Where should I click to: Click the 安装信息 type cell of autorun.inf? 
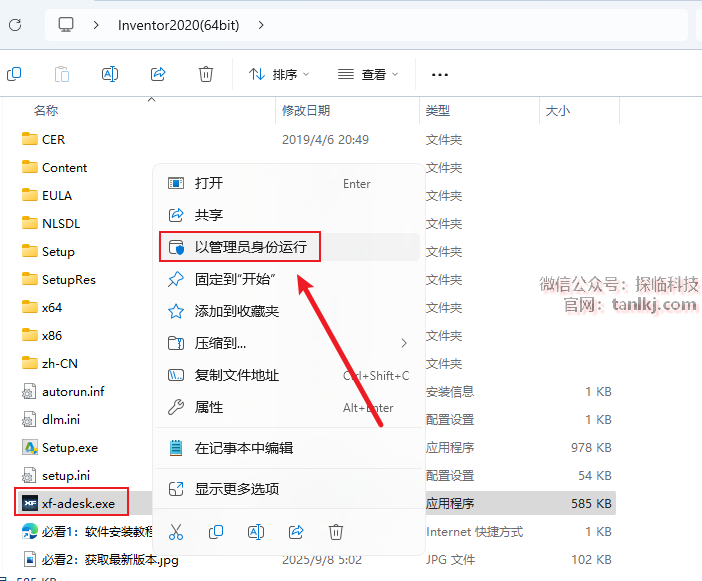(450, 392)
